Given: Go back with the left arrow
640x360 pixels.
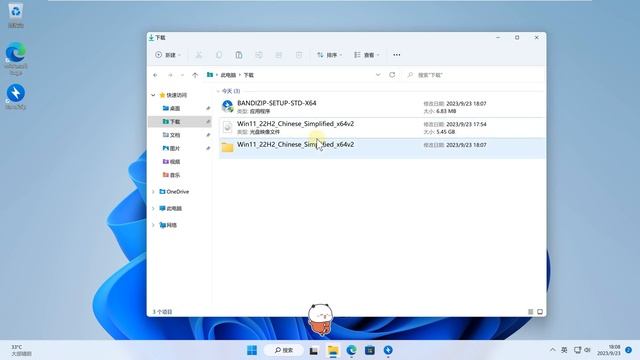Looking at the screenshot, I should click(156, 75).
